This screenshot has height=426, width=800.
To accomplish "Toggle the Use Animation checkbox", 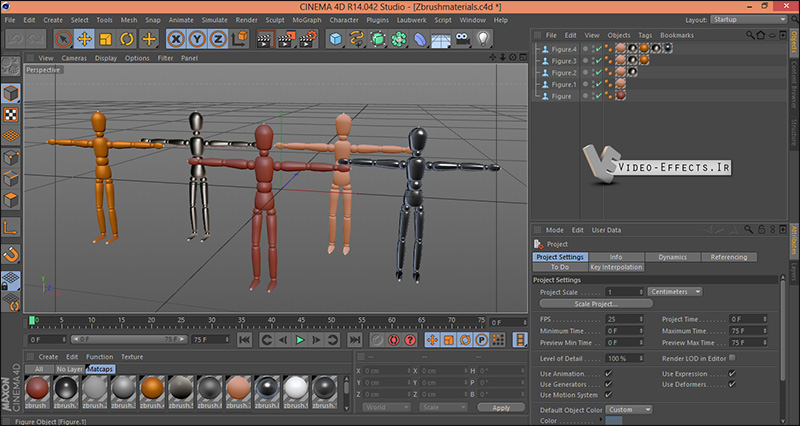I will pos(608,373).
